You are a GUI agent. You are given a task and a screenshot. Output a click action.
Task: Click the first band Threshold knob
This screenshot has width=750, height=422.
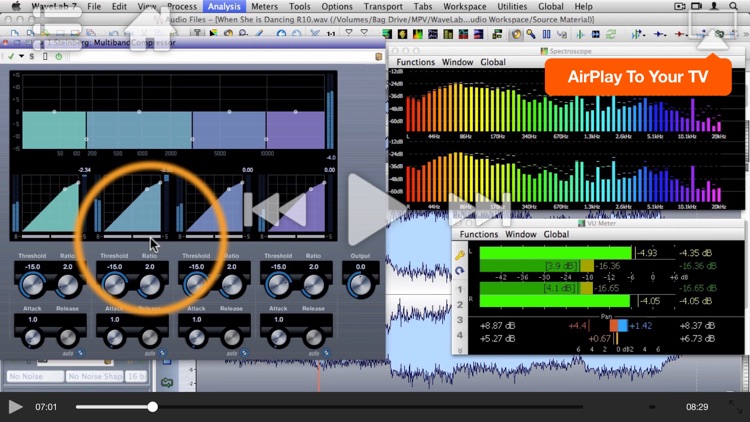click(33, 285)
